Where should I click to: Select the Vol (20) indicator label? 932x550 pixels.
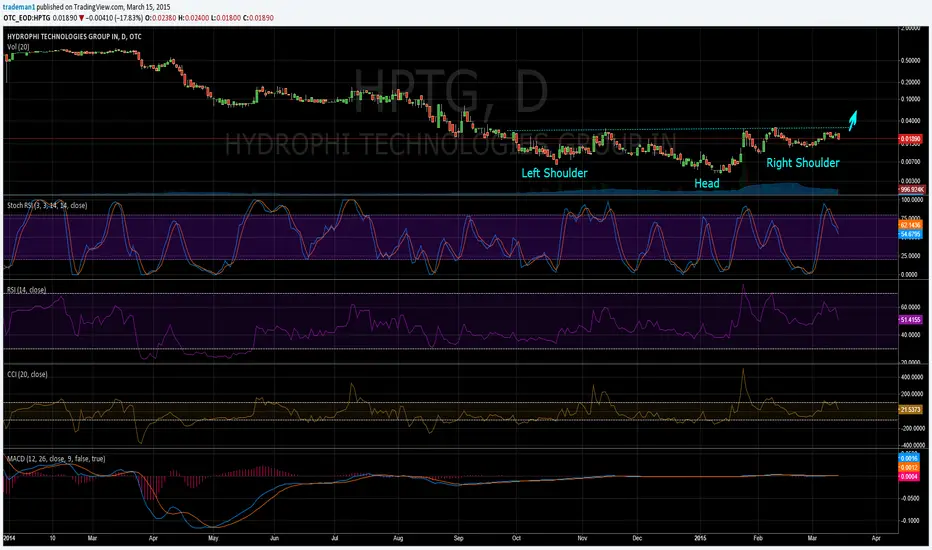coord(18,47)
